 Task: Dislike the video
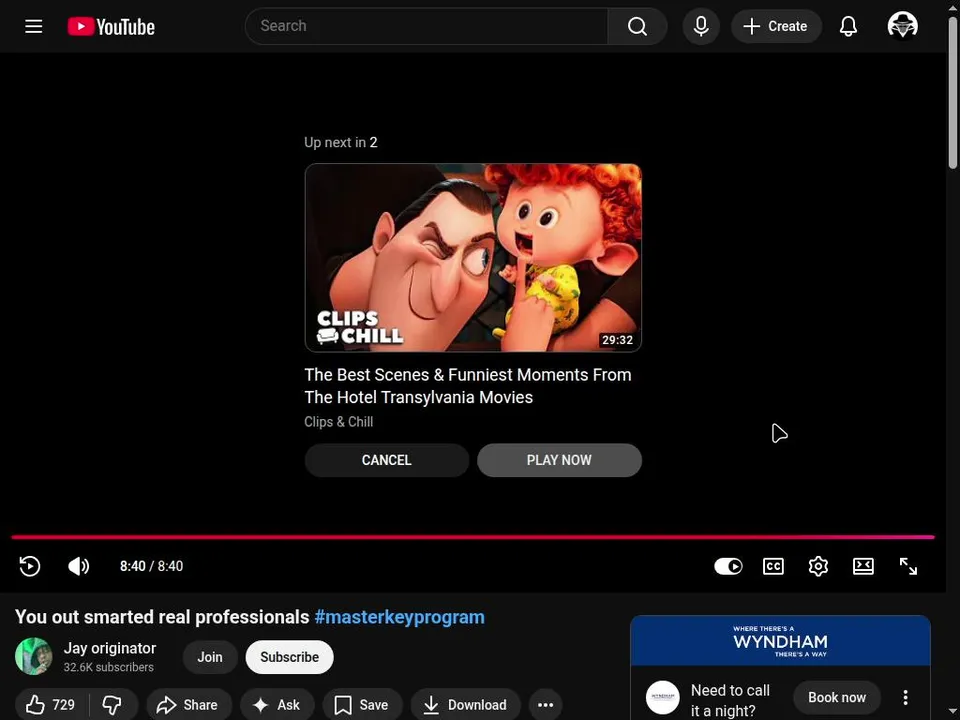pos(113,705)
